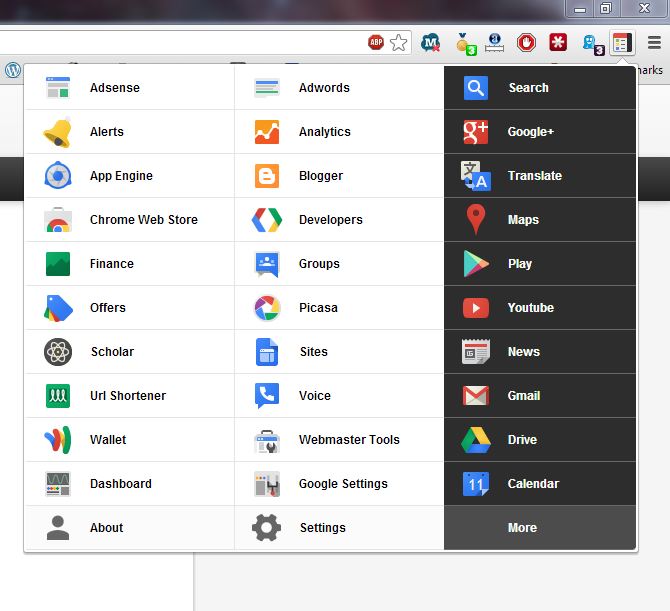Click the red Maps pin icon
Viewport: 670px width, 611px height.
point(476,219)
